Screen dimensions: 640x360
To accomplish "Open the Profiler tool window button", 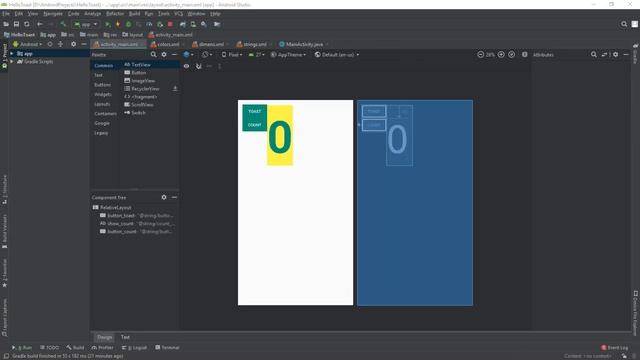I will pos(102,348).
